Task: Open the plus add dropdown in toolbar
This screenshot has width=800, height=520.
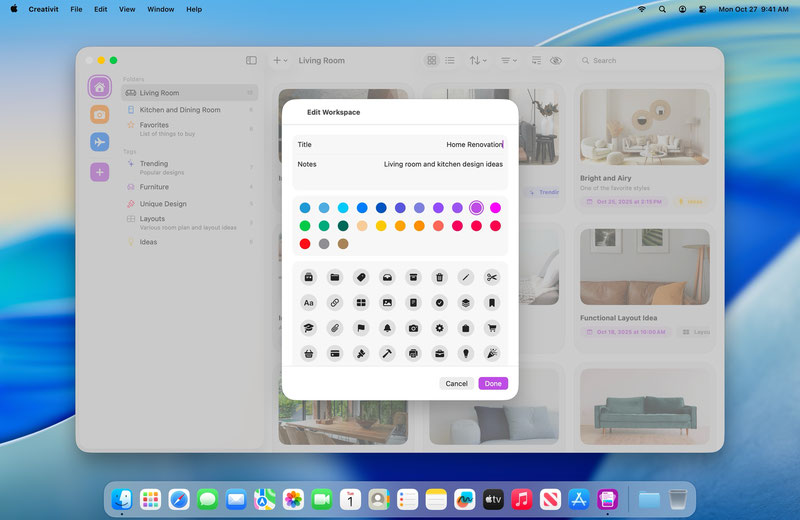Action: pyautogui.click(x=281, y=61)
